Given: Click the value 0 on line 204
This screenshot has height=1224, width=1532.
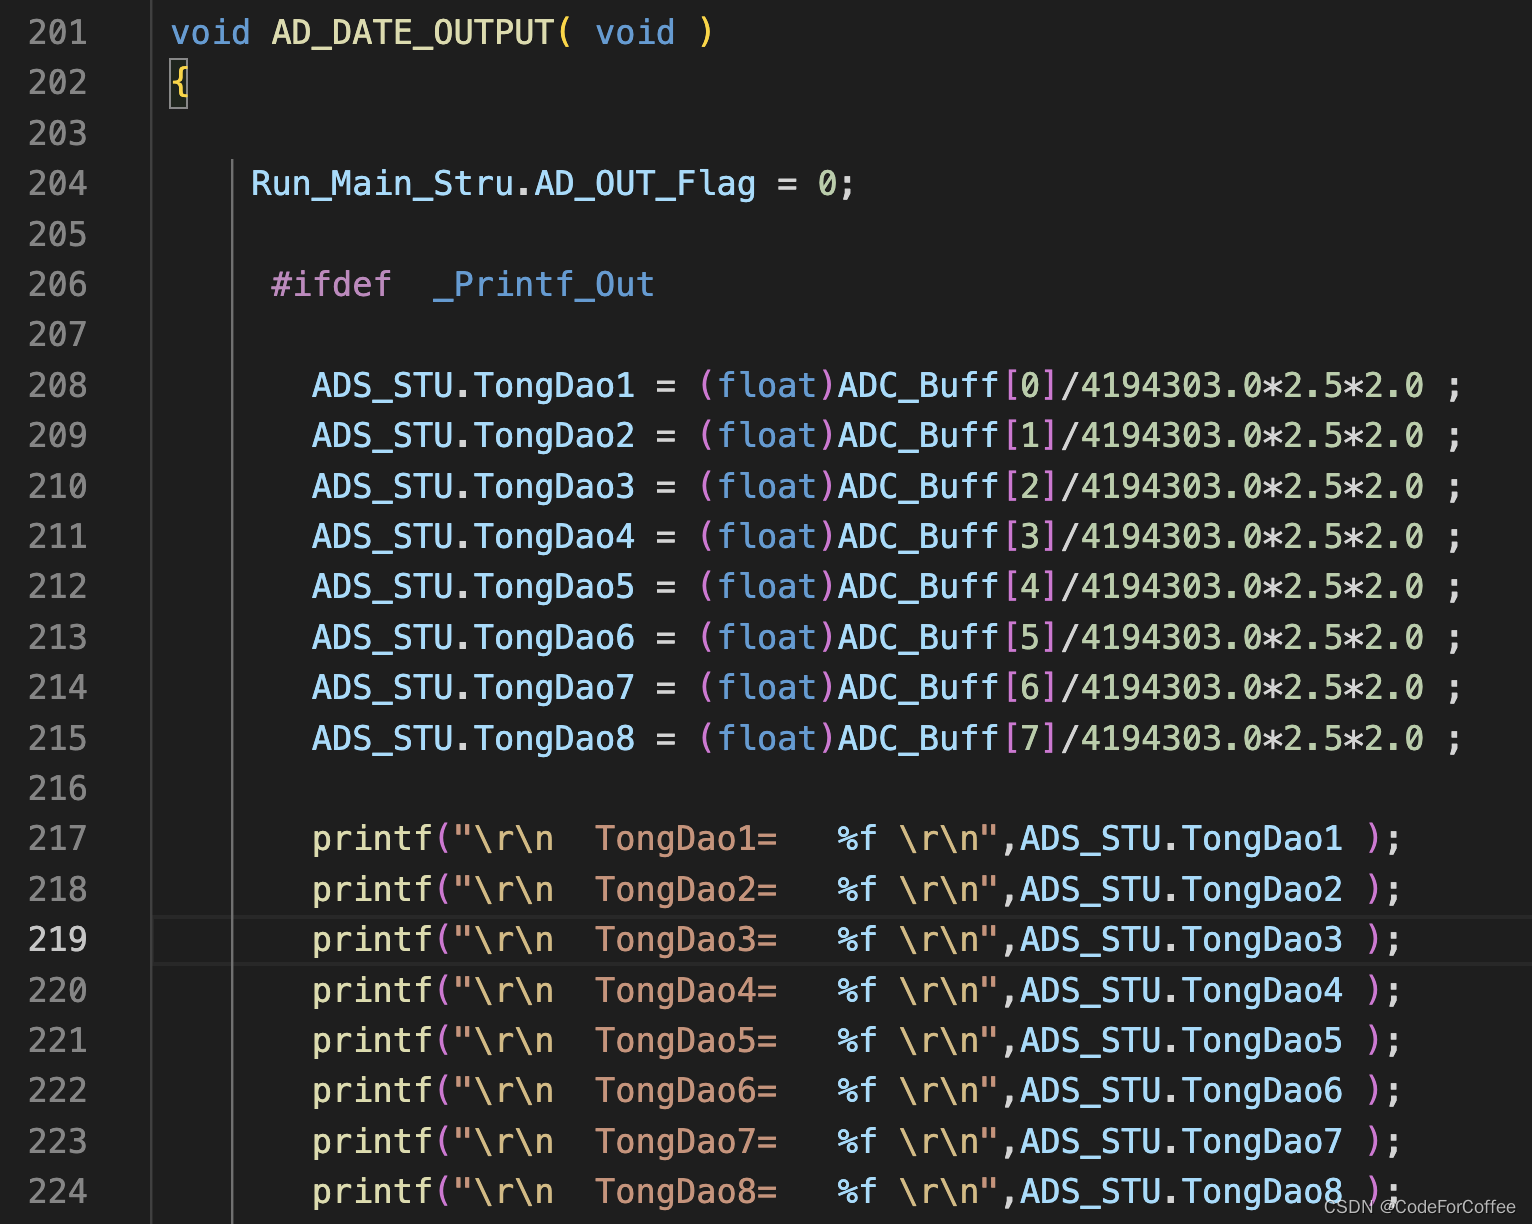Looking at the screenshot, I should 827,184.
